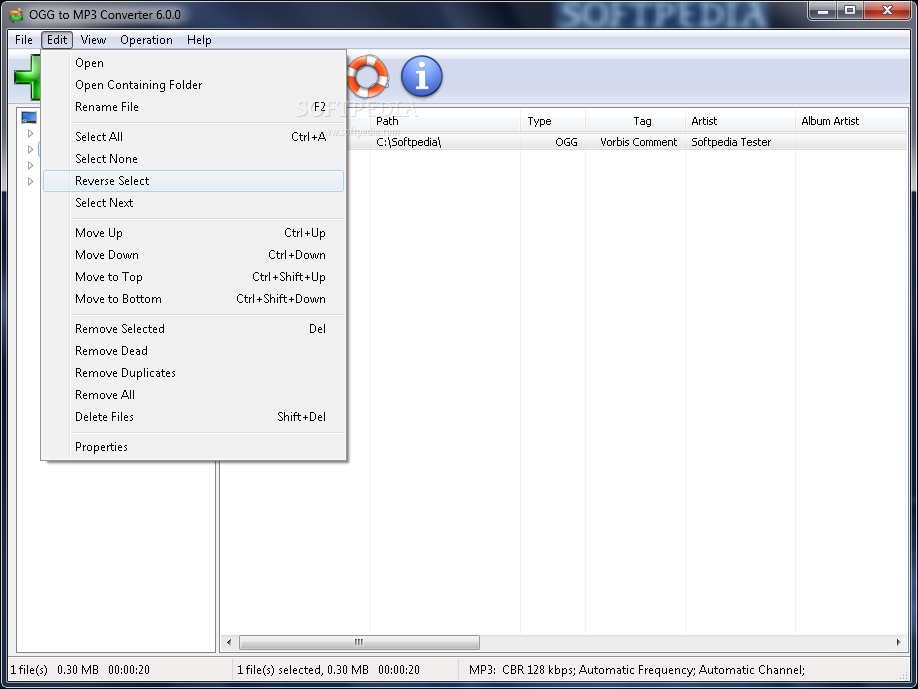Minimize the OGG to MP3 Converter window
The height and width of the screenshot is (689, 918).
click(823, 11)
